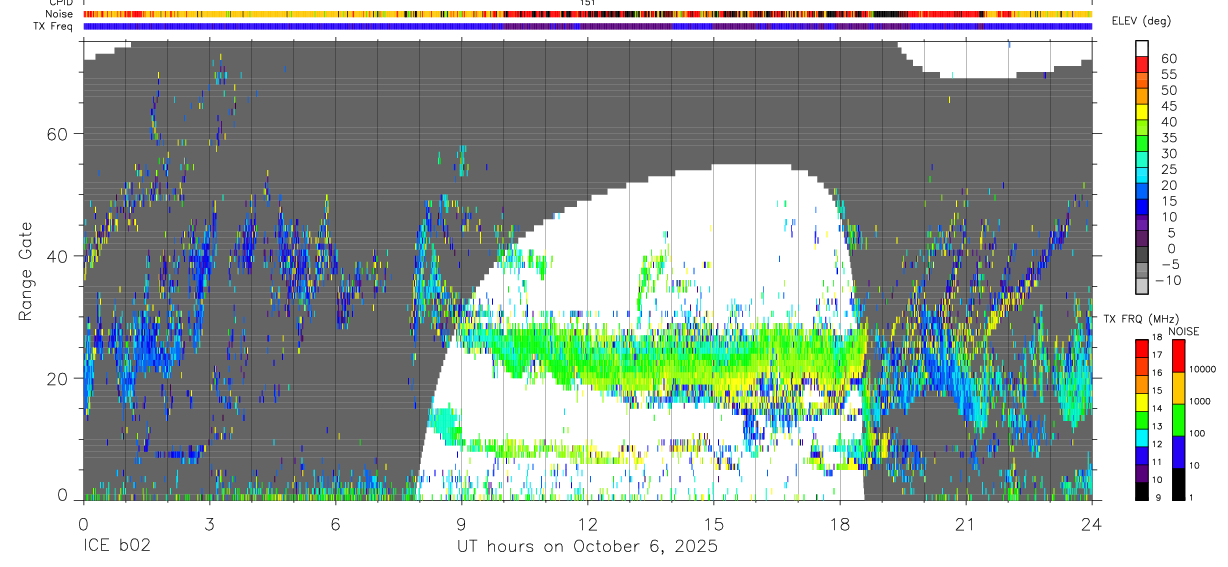The width and height of the screenshot is (1228, 567).
Task: Click the x-axis tick label '24'
Action: [1092, 524]
